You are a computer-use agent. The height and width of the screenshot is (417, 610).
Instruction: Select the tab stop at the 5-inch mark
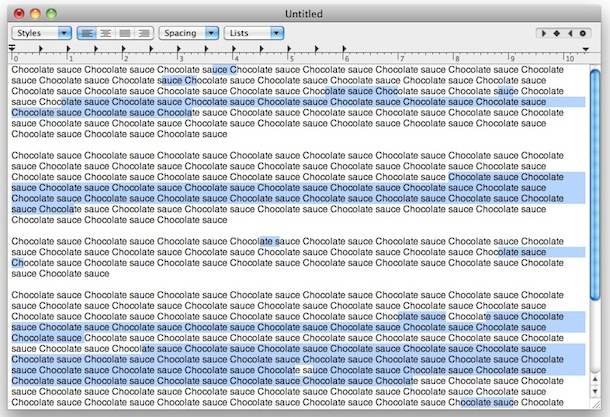[x=289, y=49]
